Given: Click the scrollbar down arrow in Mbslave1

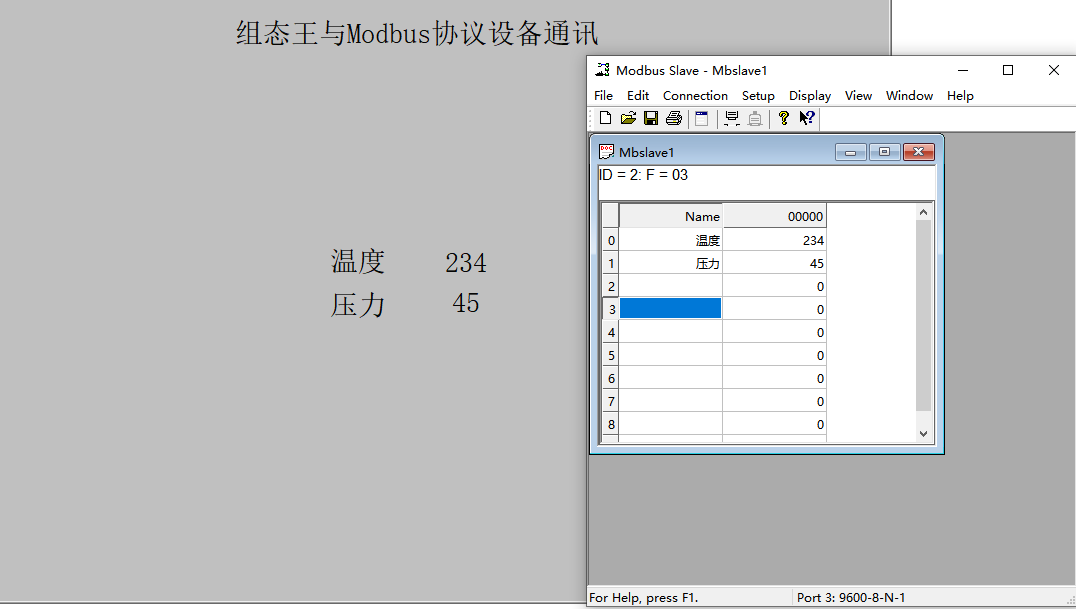Looking at the screenshot, I should pyautogui.click(x=923, y=433).
